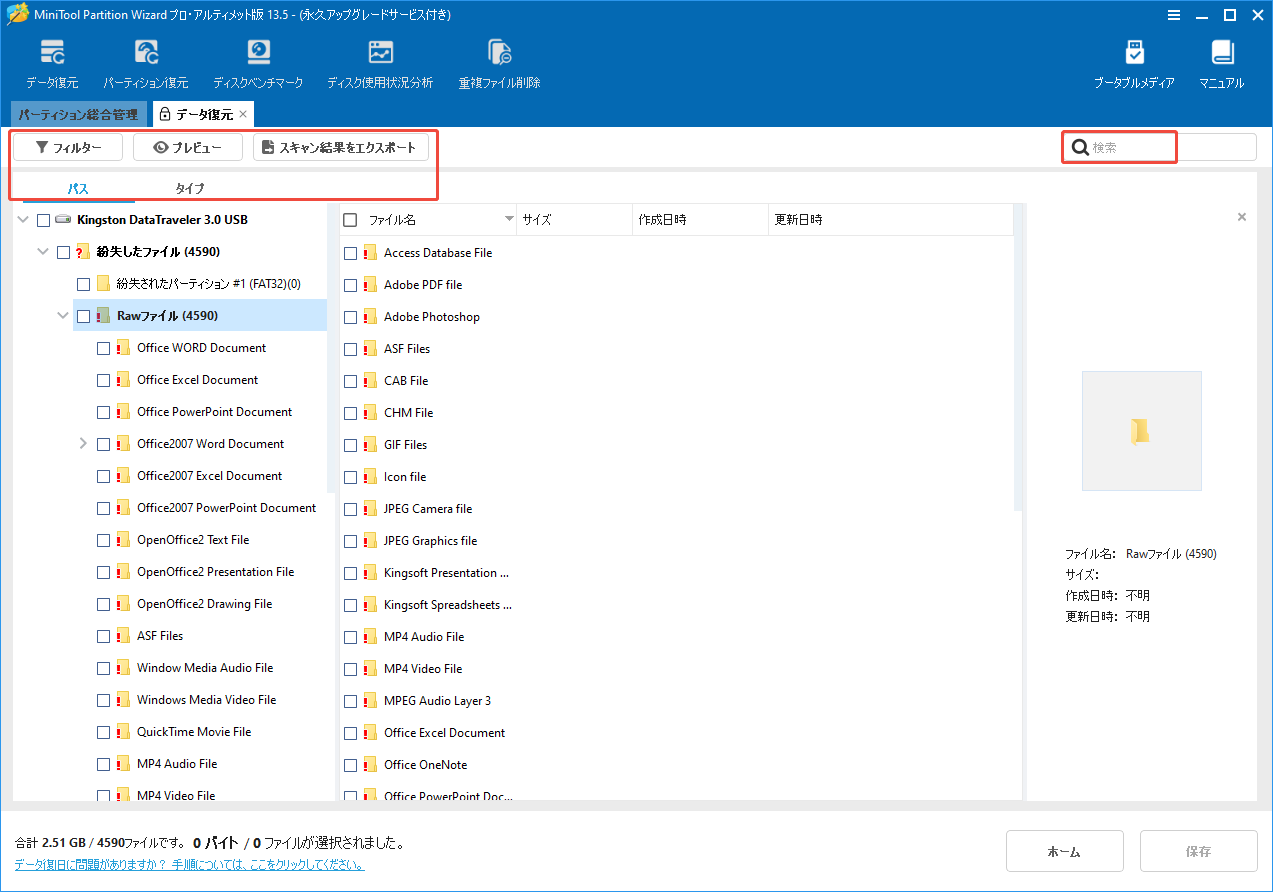Image resolution: width=1273 pixels, height=892 pixels.
Task: Click the 保存 button
Action: click(x=1198, y=851)
